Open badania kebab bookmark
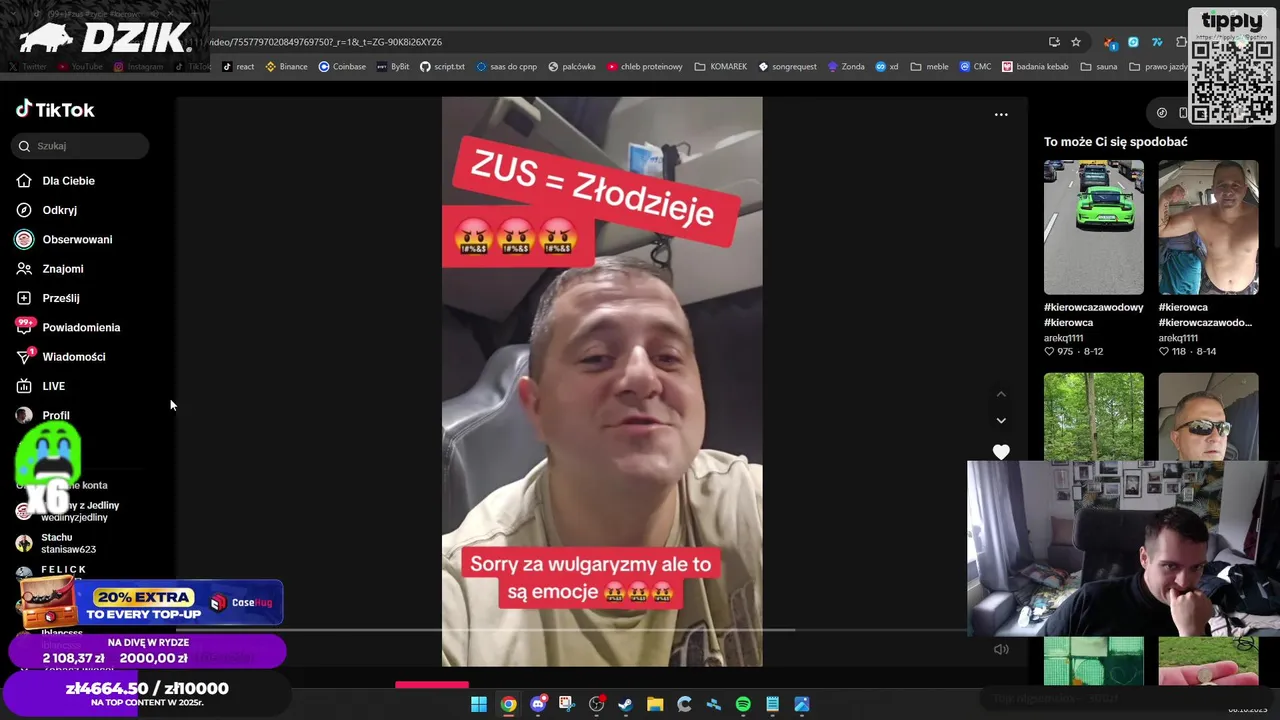 (1035, 67)
